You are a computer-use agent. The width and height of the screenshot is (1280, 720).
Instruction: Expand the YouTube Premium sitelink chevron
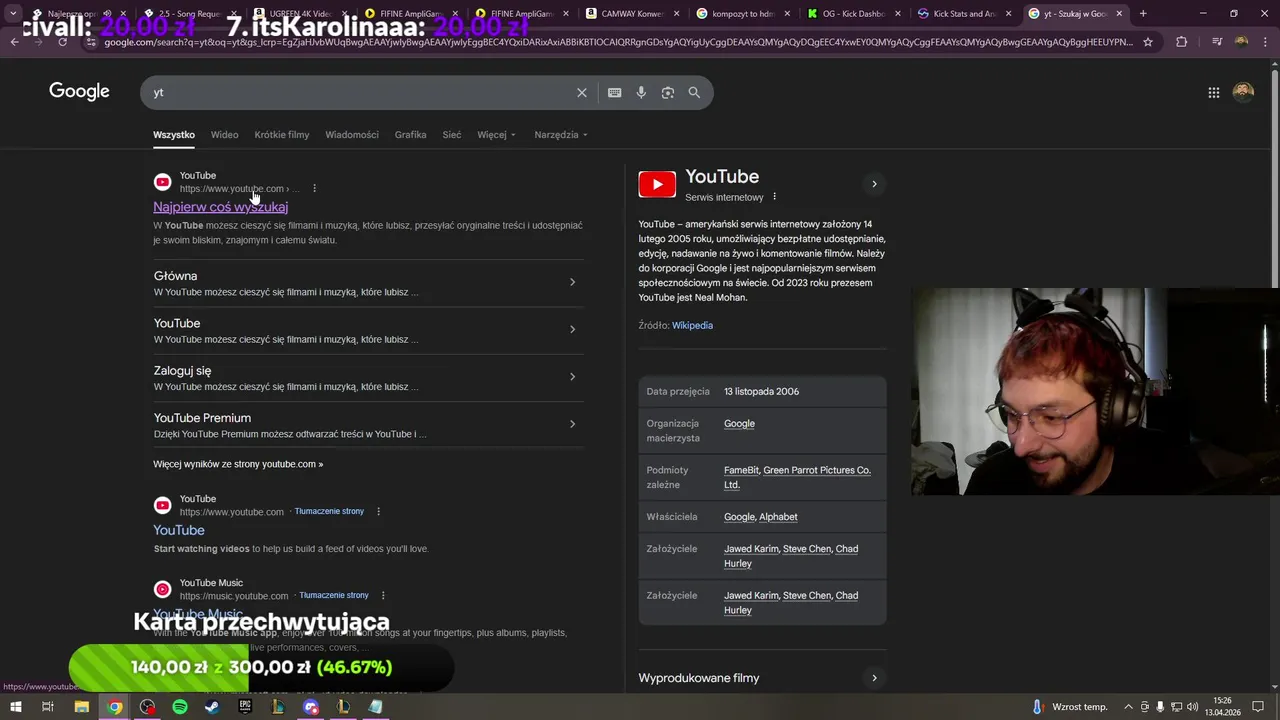(572, 424)
